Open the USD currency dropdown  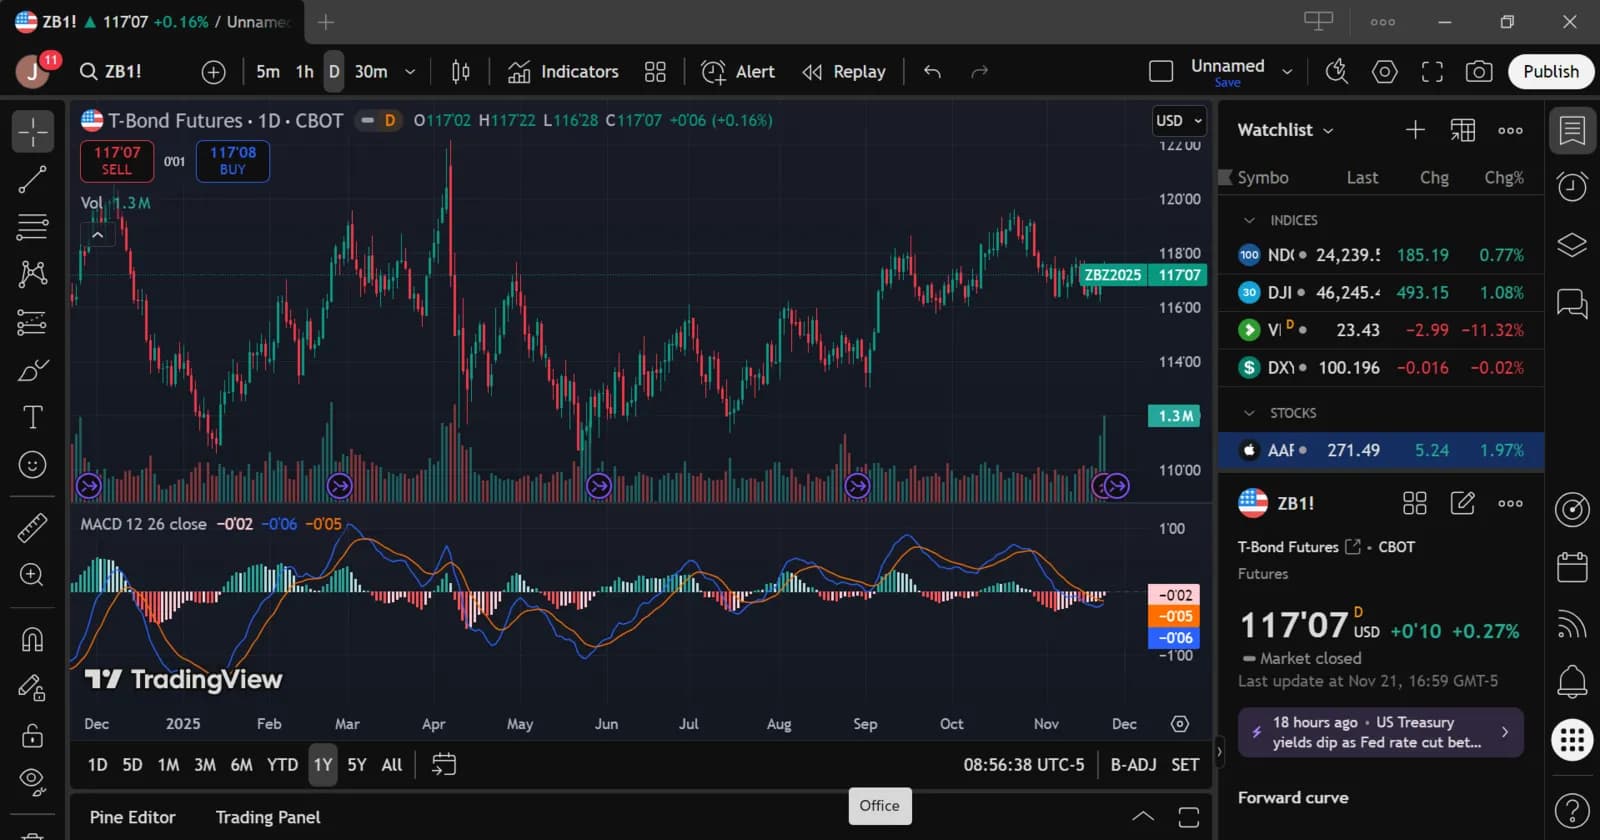[x=1179, y=121]
